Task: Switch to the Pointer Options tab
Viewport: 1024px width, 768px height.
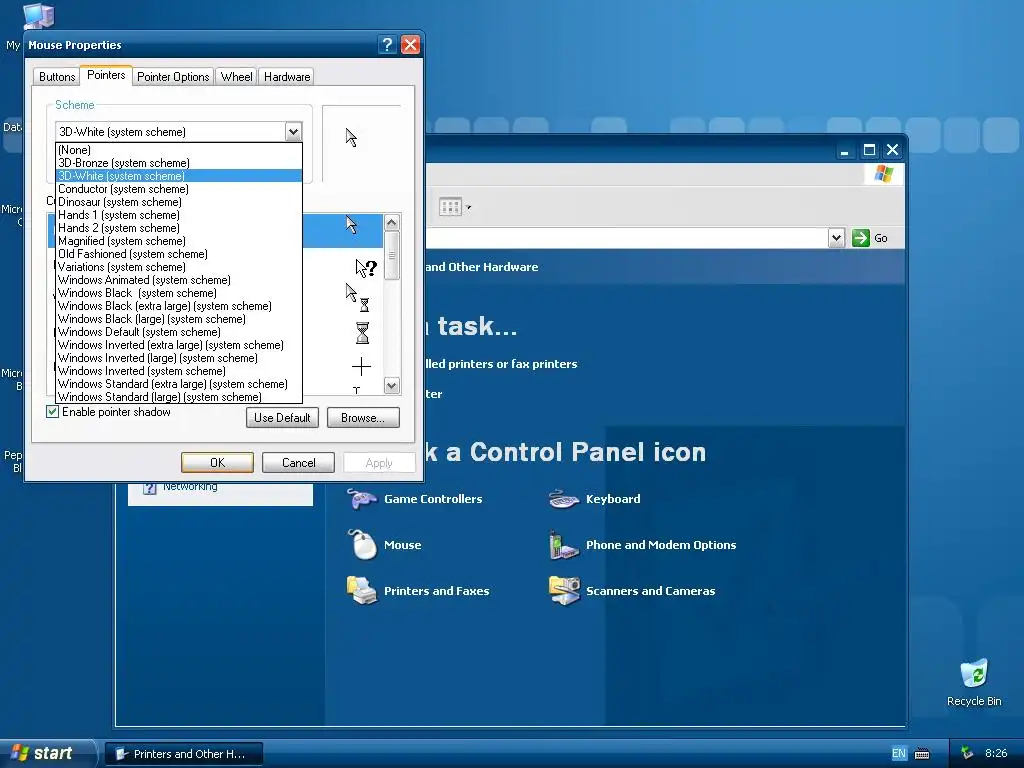Action: [x=173, y=77]
